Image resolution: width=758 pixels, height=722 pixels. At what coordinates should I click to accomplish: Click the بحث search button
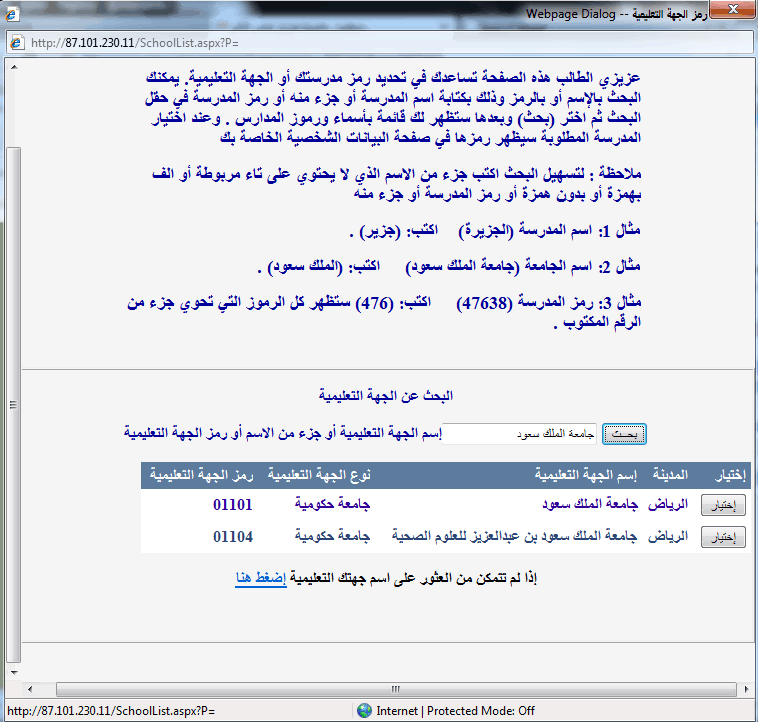[624, 434]
